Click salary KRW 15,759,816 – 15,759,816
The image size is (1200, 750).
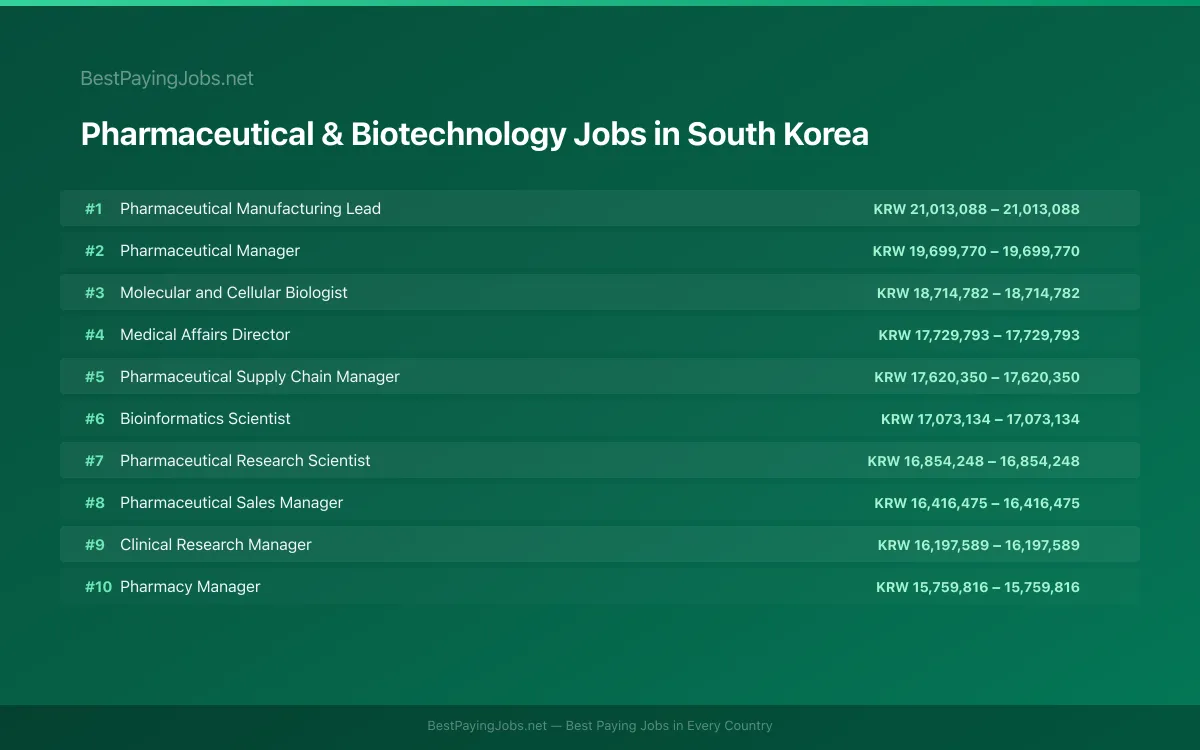(978, 587)
